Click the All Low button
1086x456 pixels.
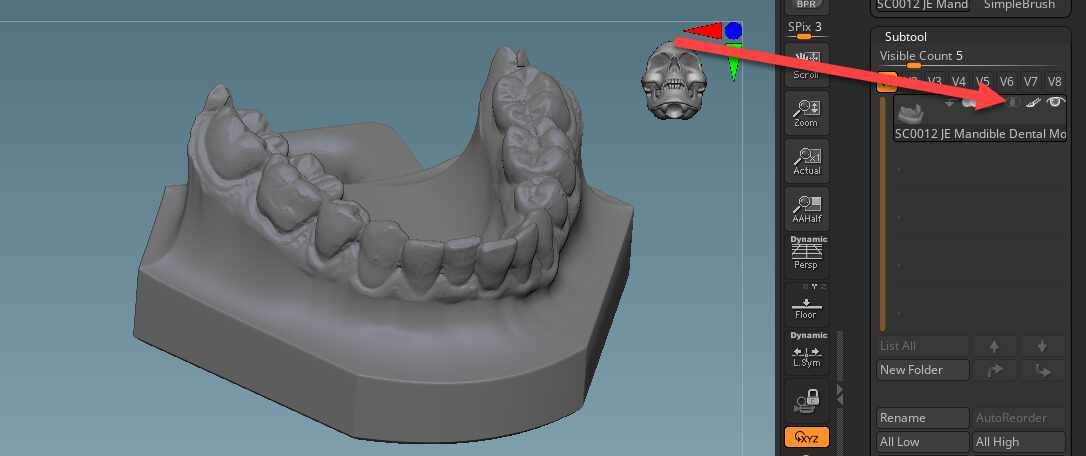pos(923,441)
